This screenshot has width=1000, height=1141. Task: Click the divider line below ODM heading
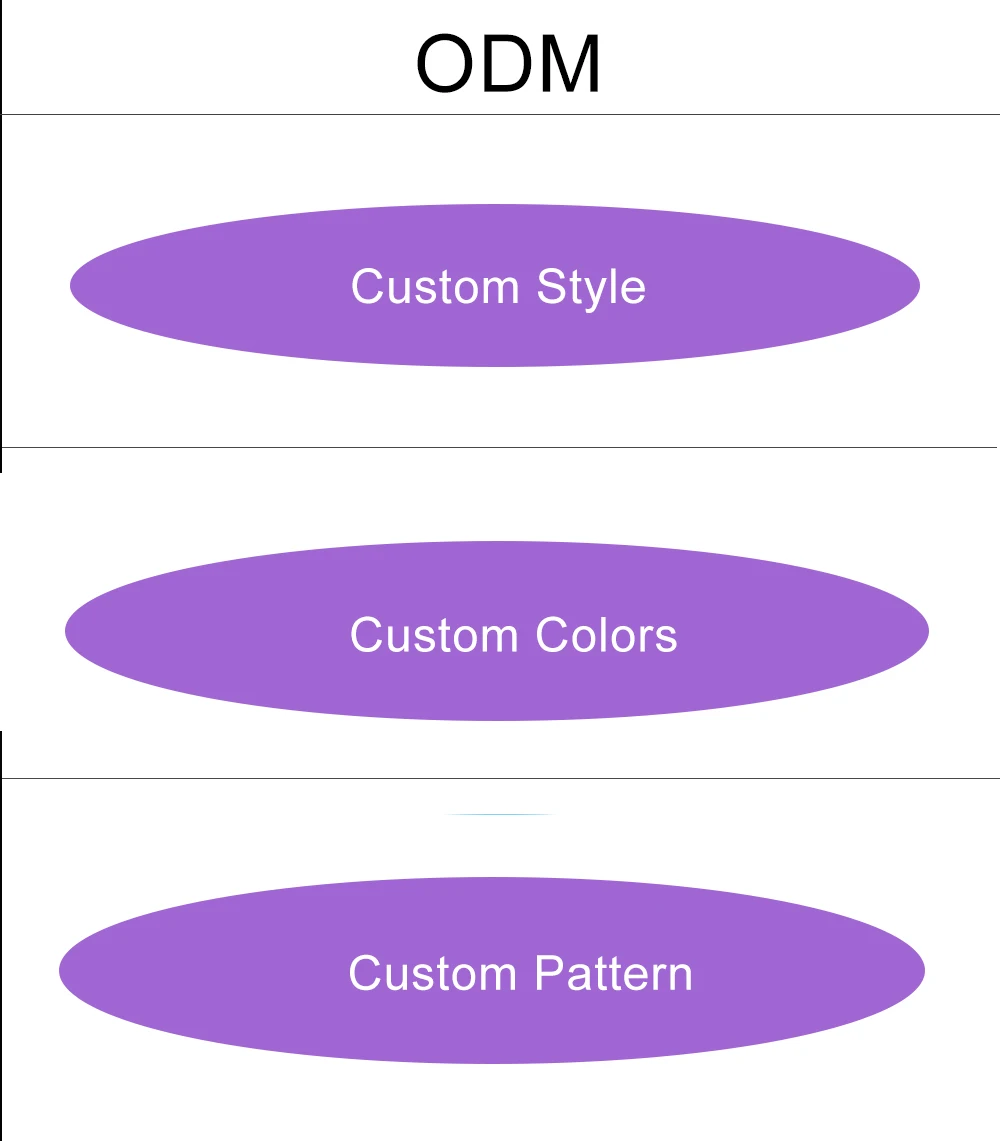500,115
